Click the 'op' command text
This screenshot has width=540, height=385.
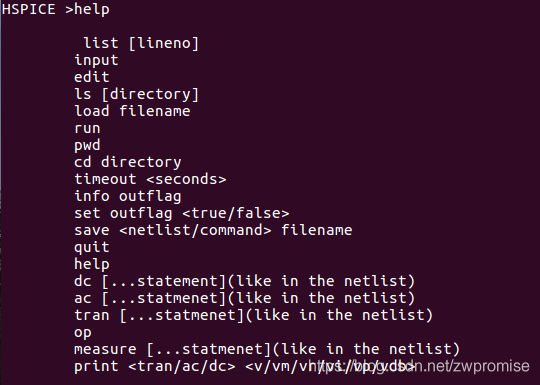pyautogui.click(x=83, y=333)
